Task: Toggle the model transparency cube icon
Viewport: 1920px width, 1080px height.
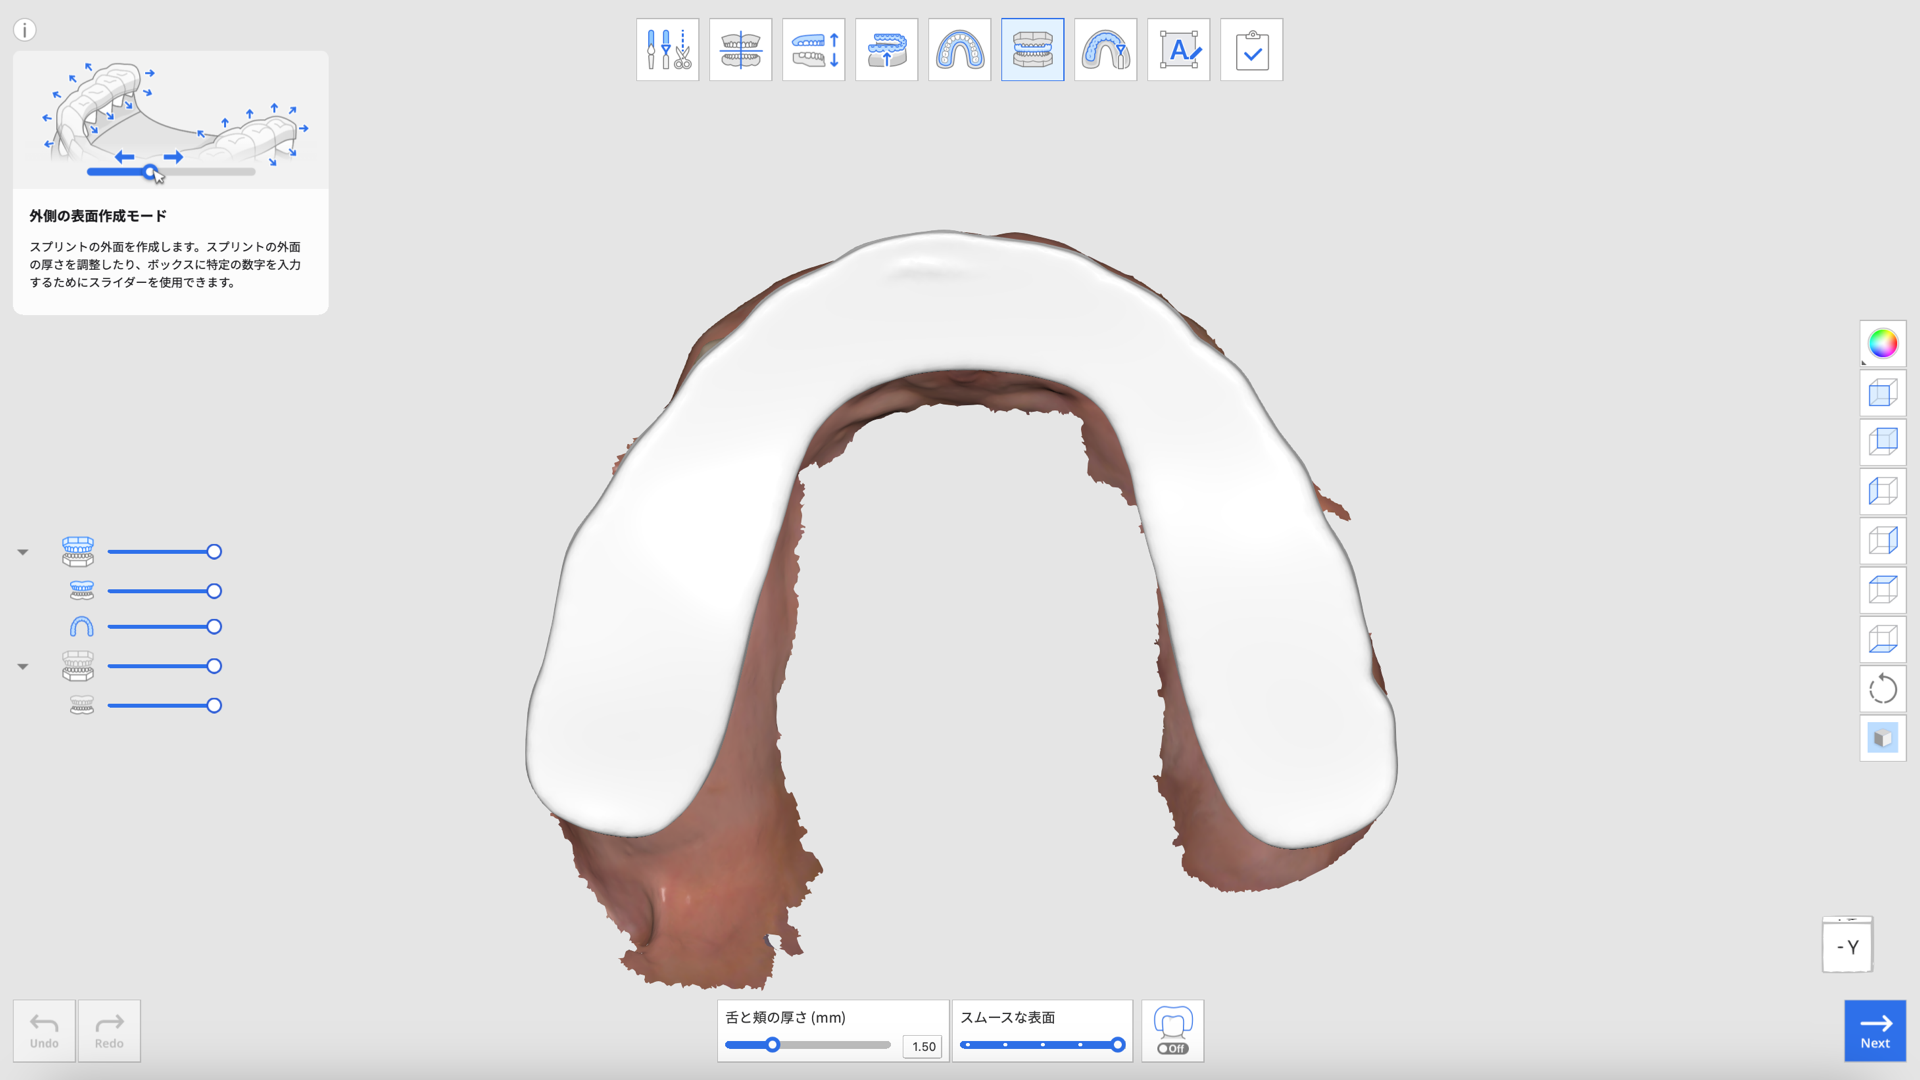Action: pyautogui.click(x=1883, y=738)
